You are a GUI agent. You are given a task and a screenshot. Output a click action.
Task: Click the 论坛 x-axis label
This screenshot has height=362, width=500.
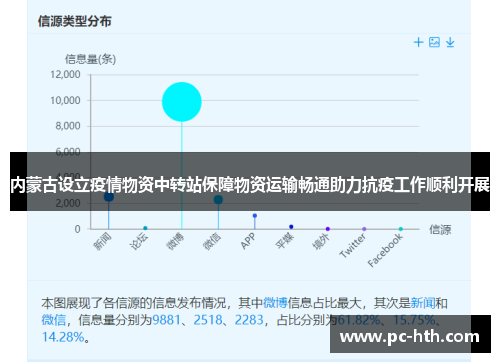click(x=139, y=241)
